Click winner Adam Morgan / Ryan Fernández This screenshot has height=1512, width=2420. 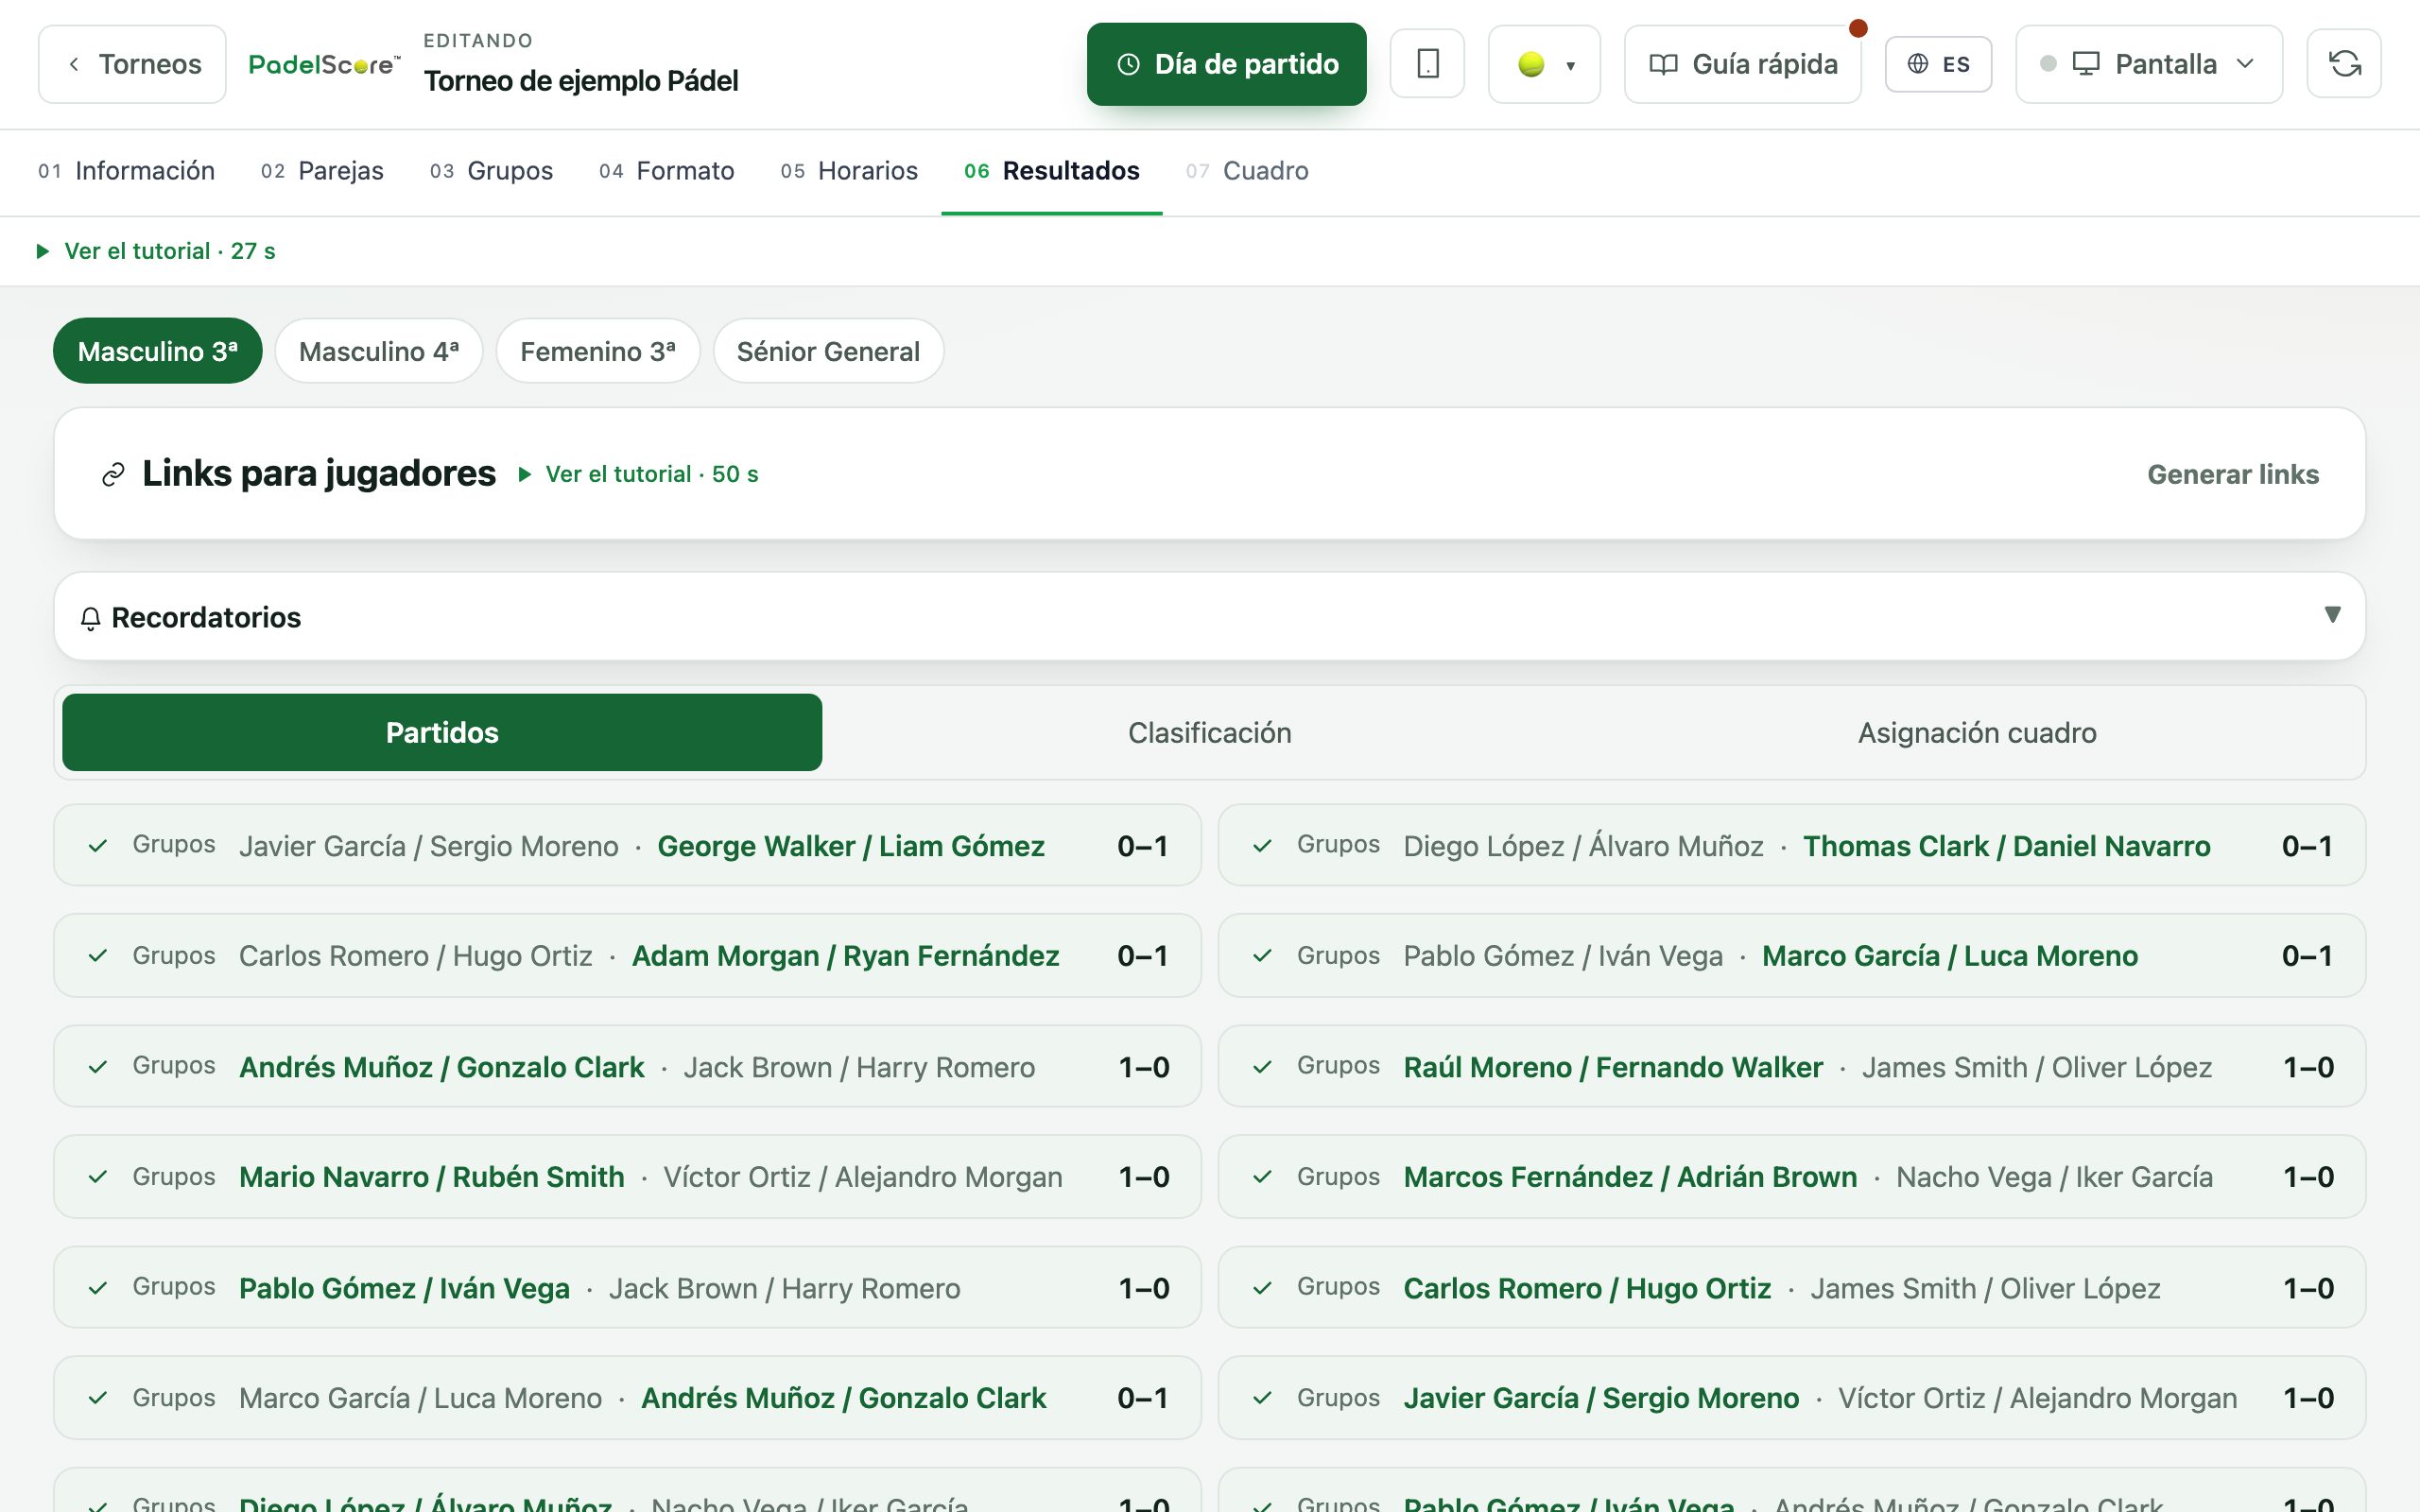coord(845,956)
